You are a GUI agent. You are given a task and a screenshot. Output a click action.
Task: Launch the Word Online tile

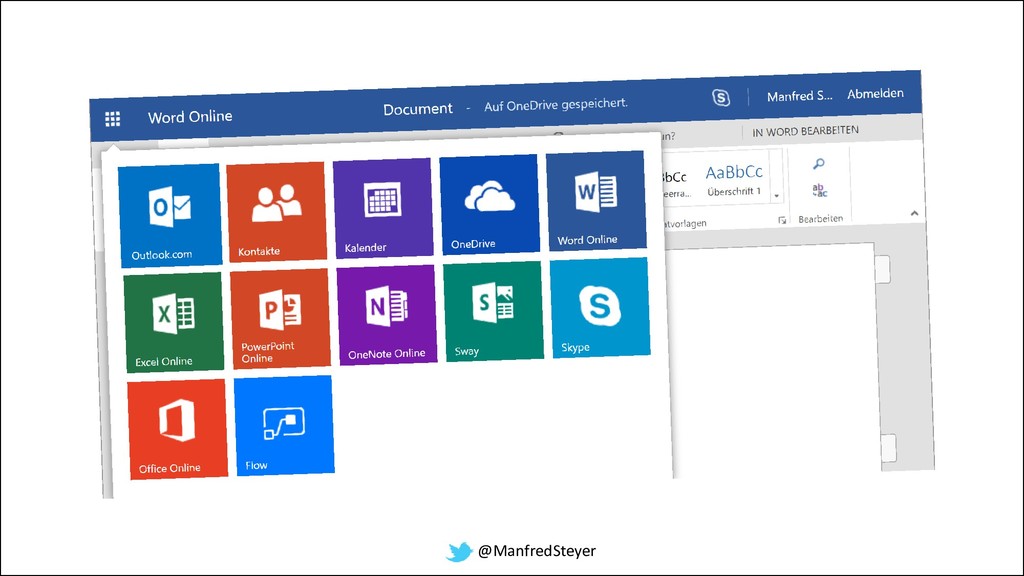[596, 200]
